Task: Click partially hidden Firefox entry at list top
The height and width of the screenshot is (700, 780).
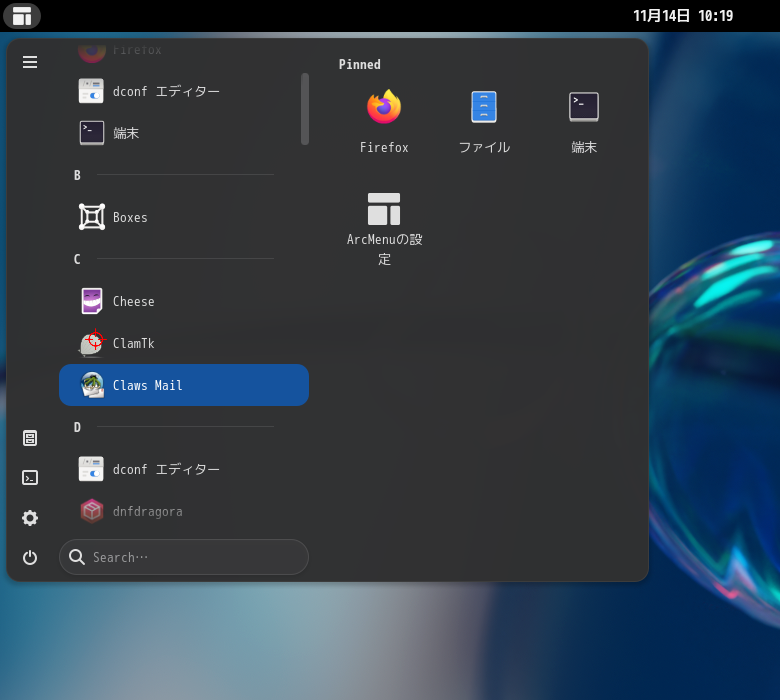Action: [x=184, y=51]
